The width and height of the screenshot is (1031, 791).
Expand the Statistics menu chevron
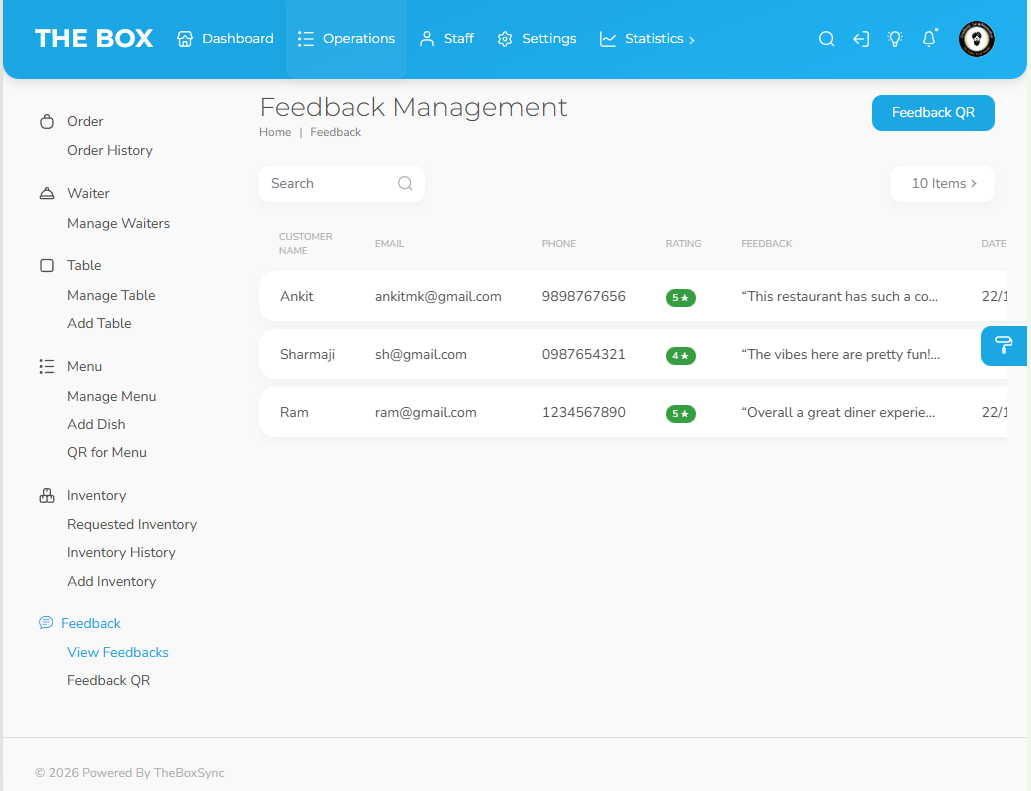[x=692, y=40]
